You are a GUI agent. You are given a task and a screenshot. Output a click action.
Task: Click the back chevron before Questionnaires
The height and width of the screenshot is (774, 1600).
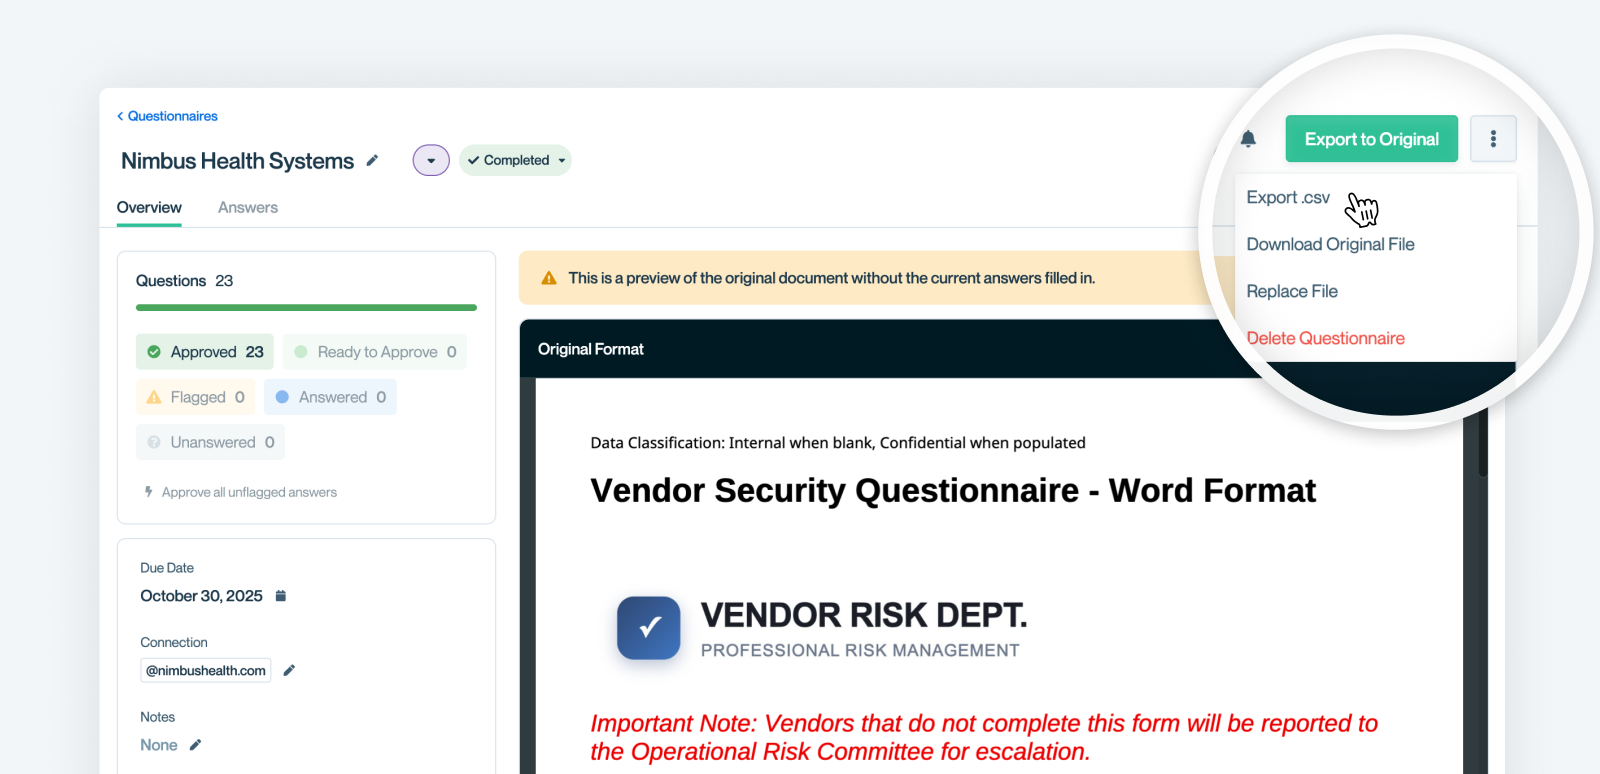point(120,116)
